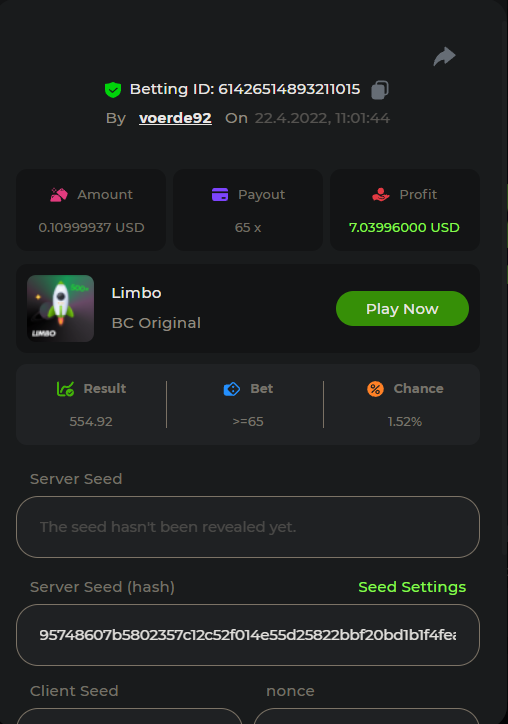Open voerde92 user profile link
The height and width of the screenshot is (724, 508).
(175, 118)
